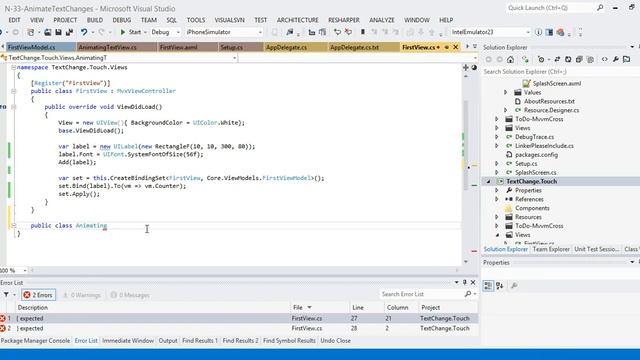Click Sync with Active Document icon
This screenshot has width=640, height=360.
(x=557, y=60)
